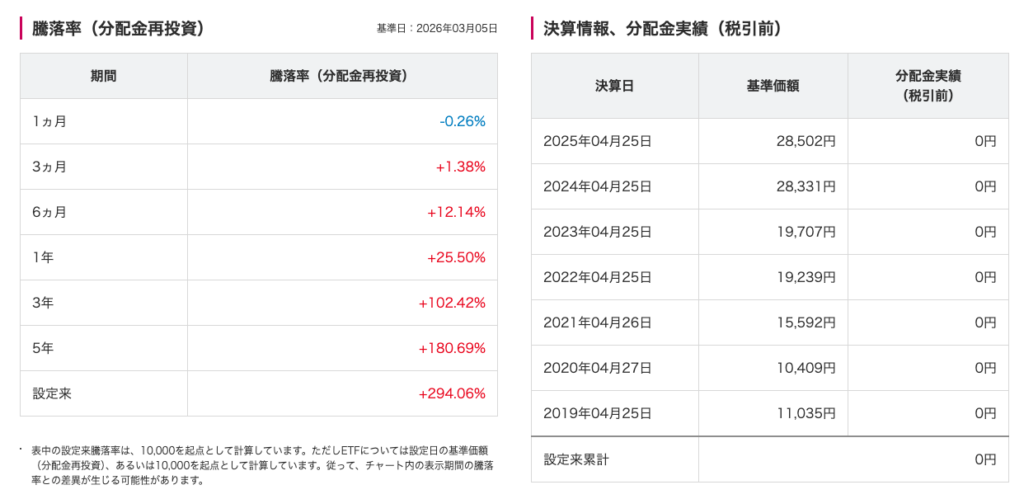Image resolution: width=1024 pixels, height=499 pixels.
Task: Click the 2025年04月25日 settlement date
Action: pos(597,141)
